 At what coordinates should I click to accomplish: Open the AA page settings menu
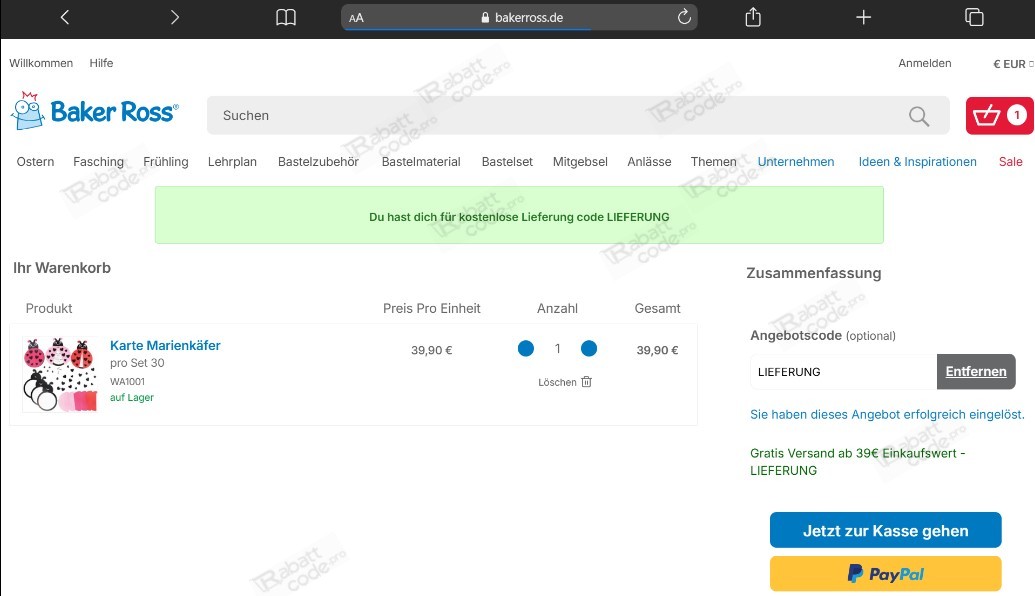[x=355, y=17]
